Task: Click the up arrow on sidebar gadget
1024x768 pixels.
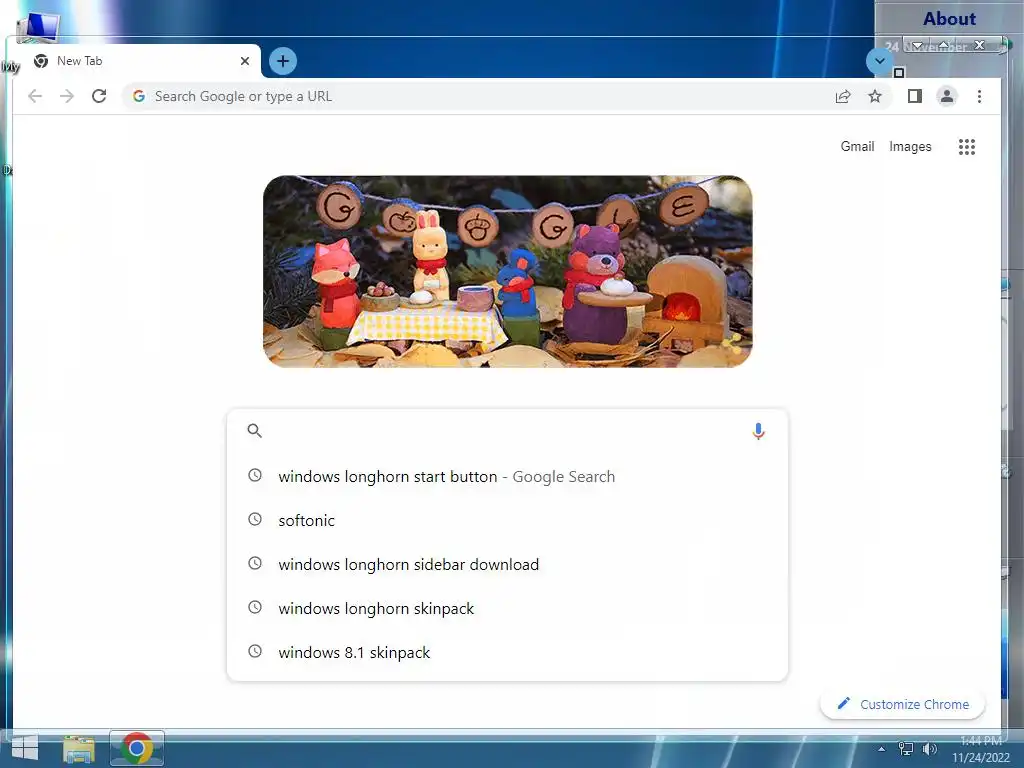Action: pyautogui.click(x=944, y=45)
